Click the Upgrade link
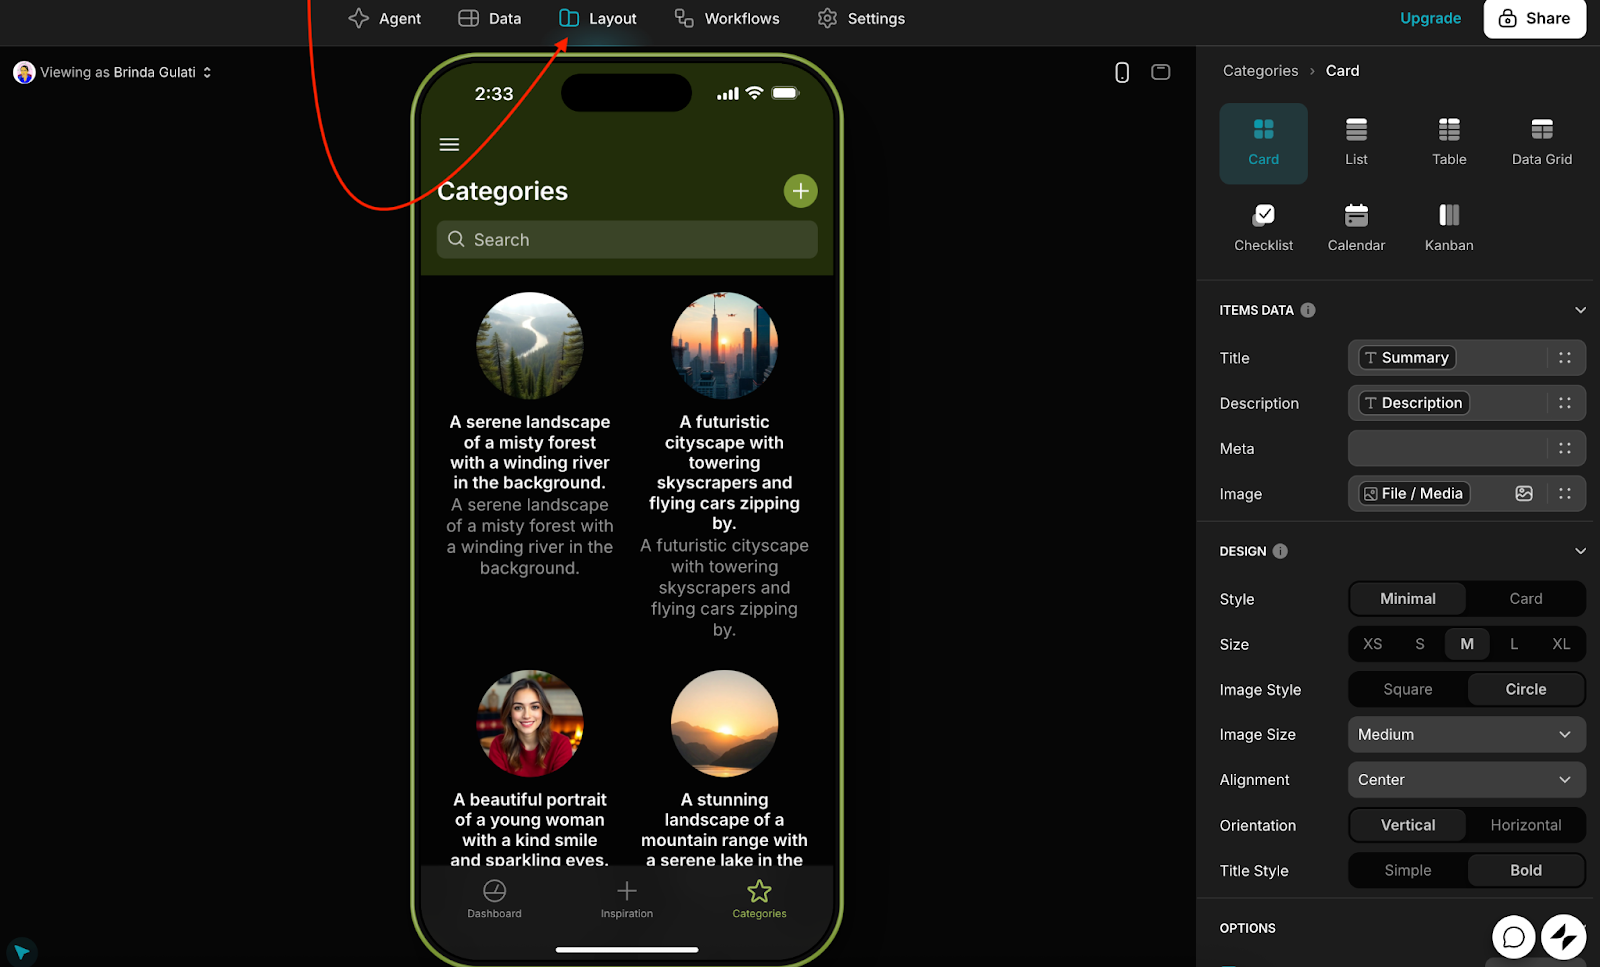The image size is (1600, 967). click(1430, 18)
